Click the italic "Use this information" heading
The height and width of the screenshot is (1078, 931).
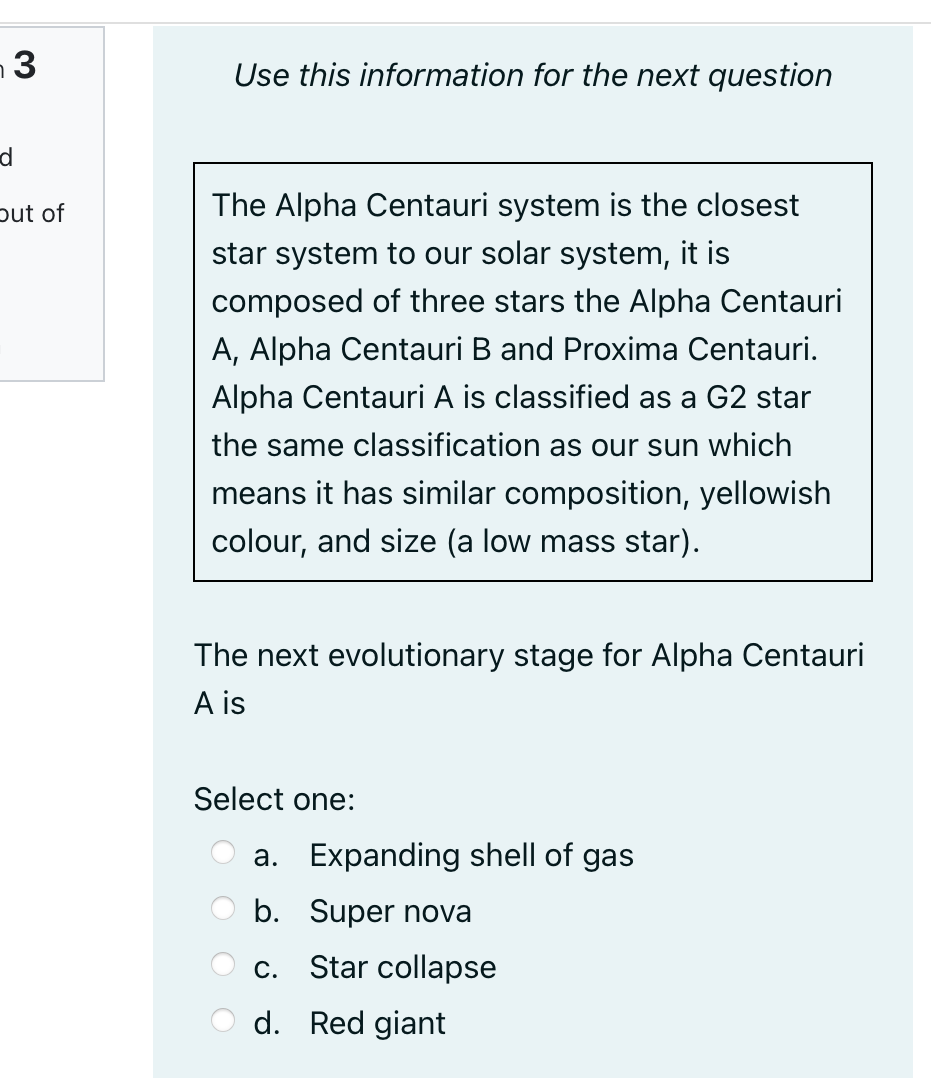[532, 75]
